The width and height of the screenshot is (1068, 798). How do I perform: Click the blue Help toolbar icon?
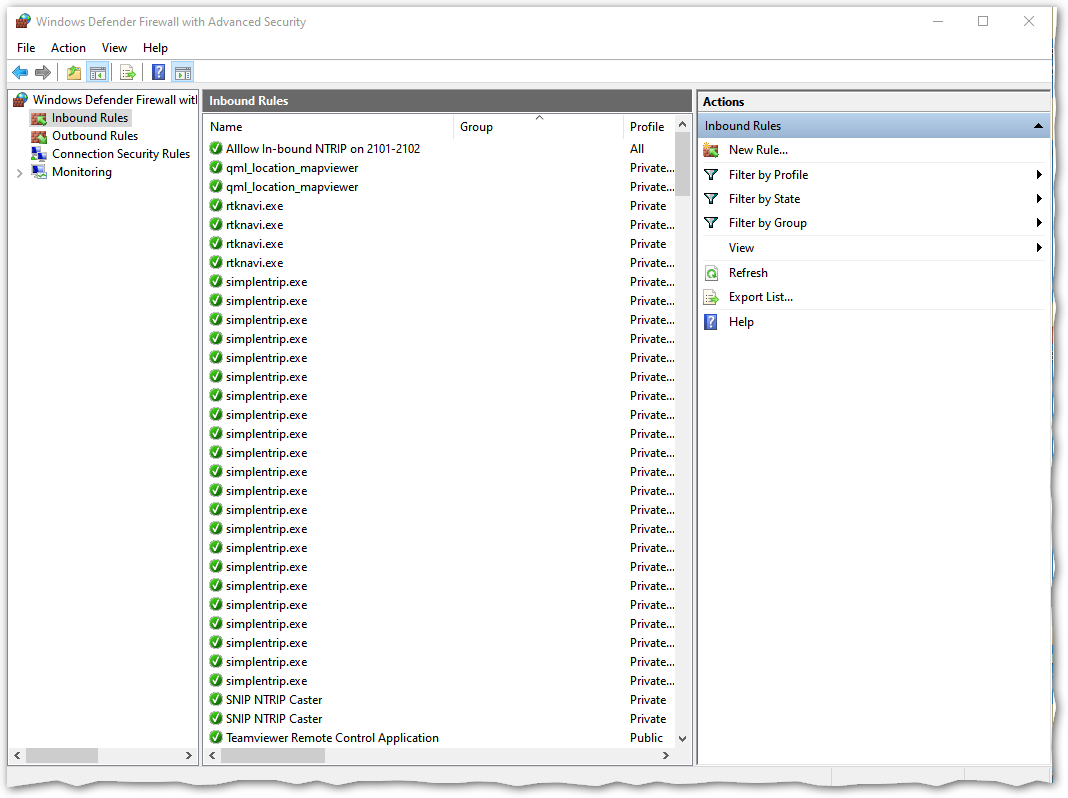click(x=159, y=72)
